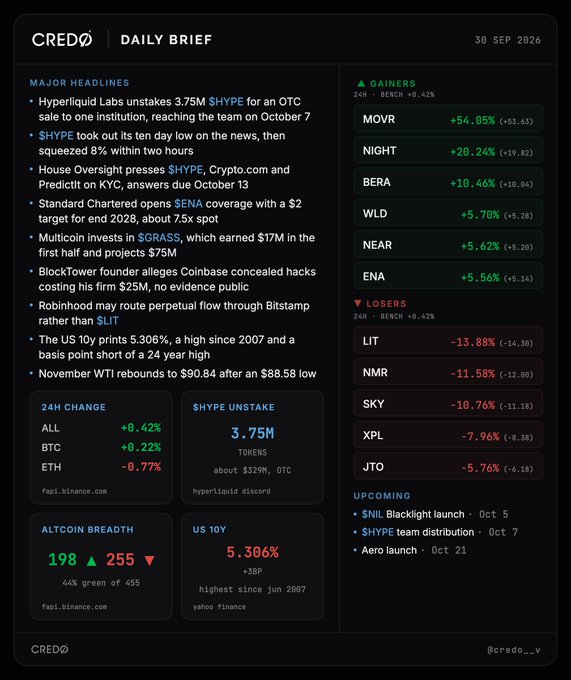Select the SKY loser row
The image size is (571, 680).
(448, 404)
